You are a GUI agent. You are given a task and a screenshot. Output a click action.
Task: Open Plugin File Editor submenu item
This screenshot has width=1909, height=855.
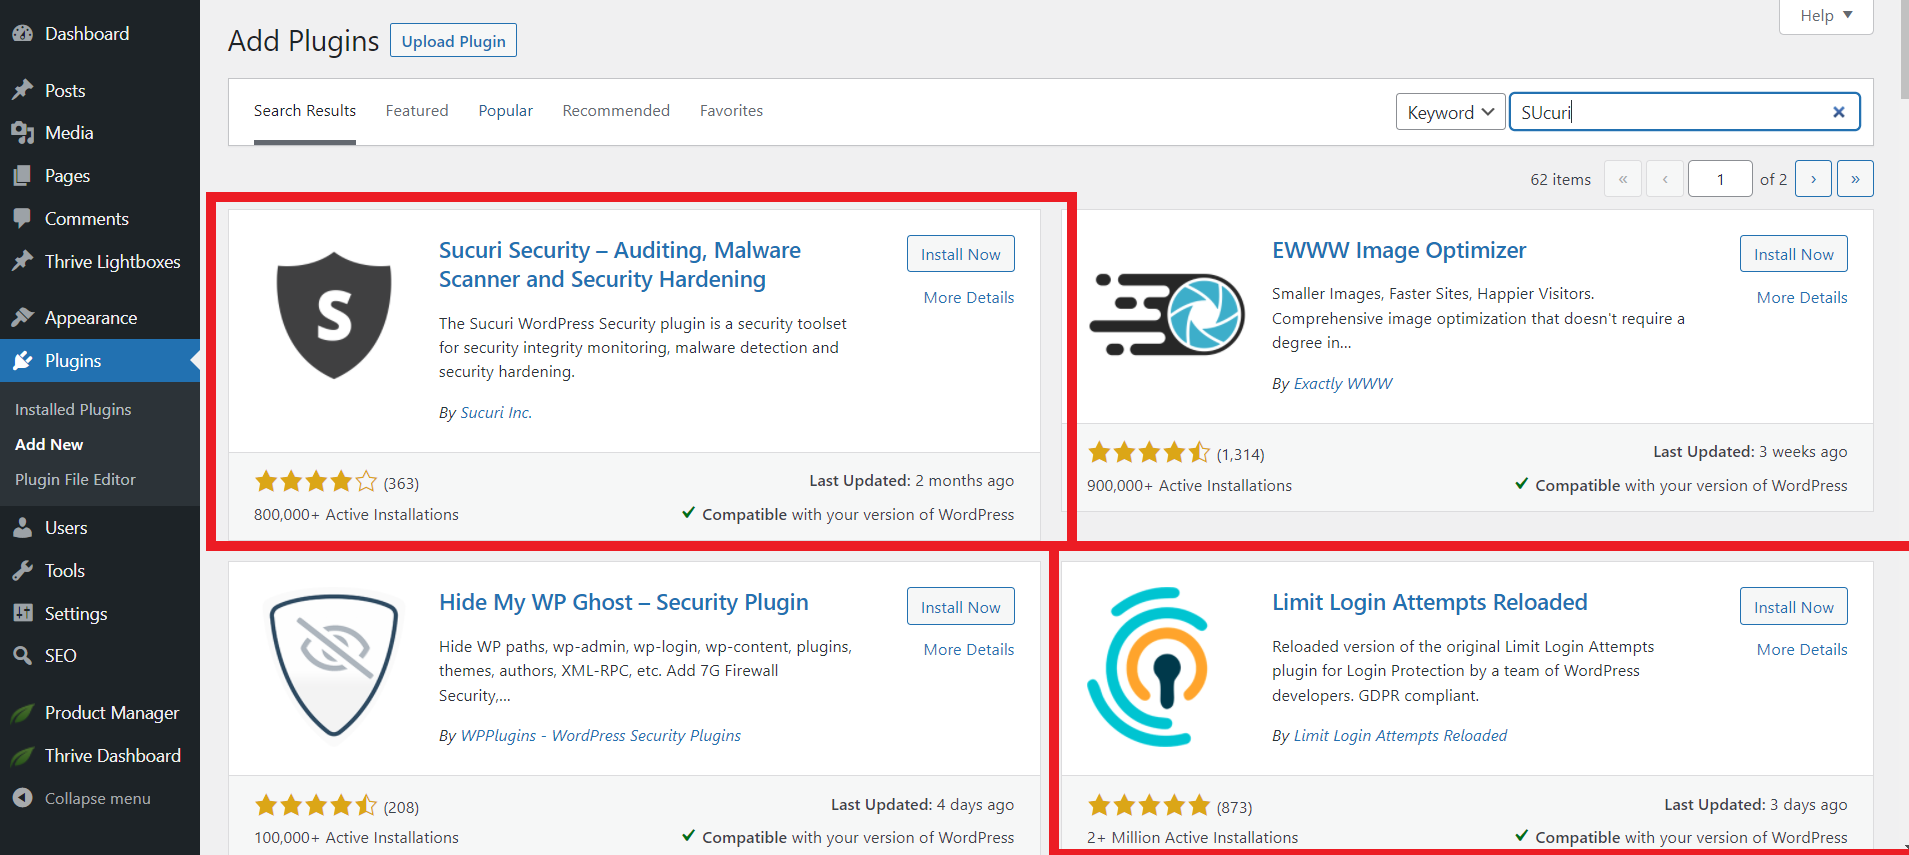point(75,479)
